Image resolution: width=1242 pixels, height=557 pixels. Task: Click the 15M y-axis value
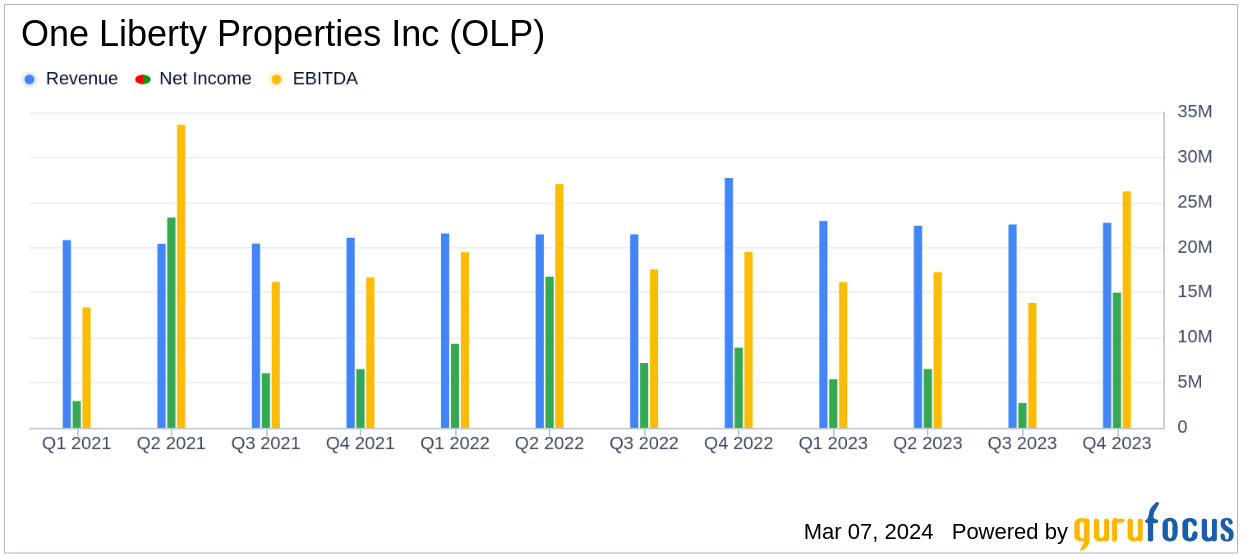(1194, 292)
